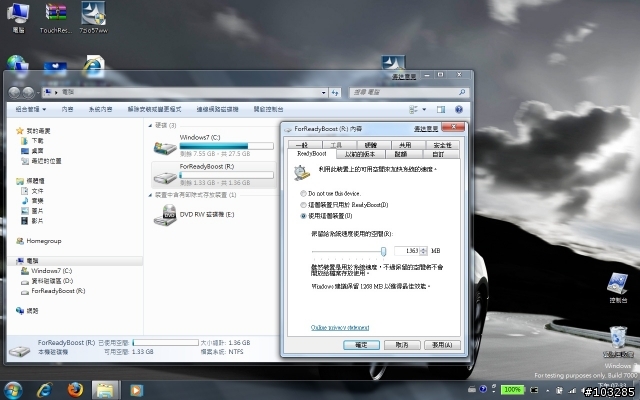
Task: Click the Music note icon in Libraries
Action: click(x=25, y=200)
